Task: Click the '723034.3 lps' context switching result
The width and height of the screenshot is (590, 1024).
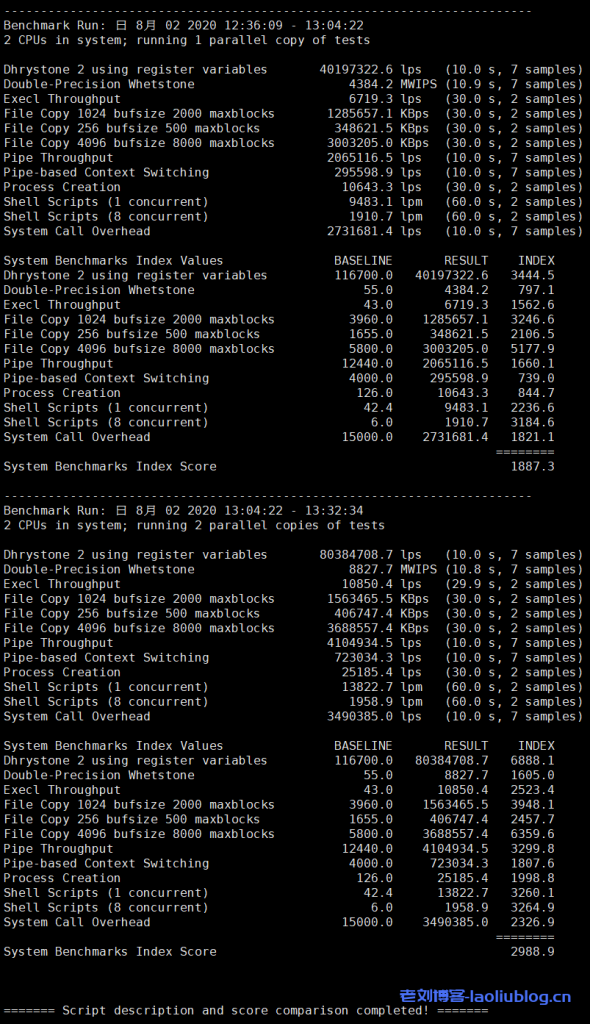Action: click(x=378, y=658)
